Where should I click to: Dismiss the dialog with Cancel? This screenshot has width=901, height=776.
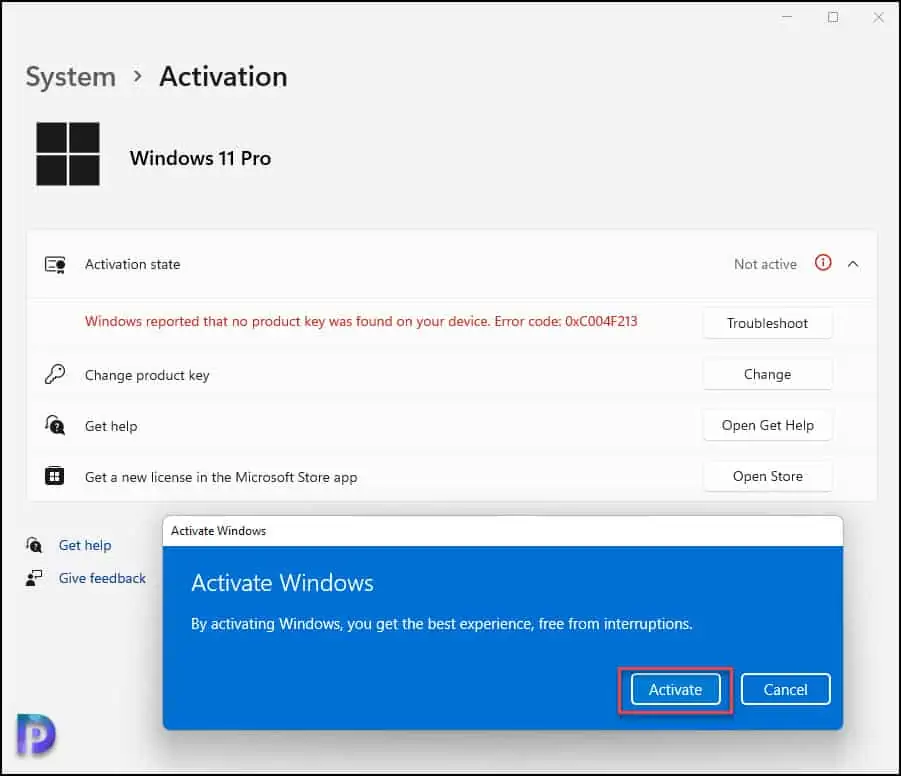(x=785, y=690)
